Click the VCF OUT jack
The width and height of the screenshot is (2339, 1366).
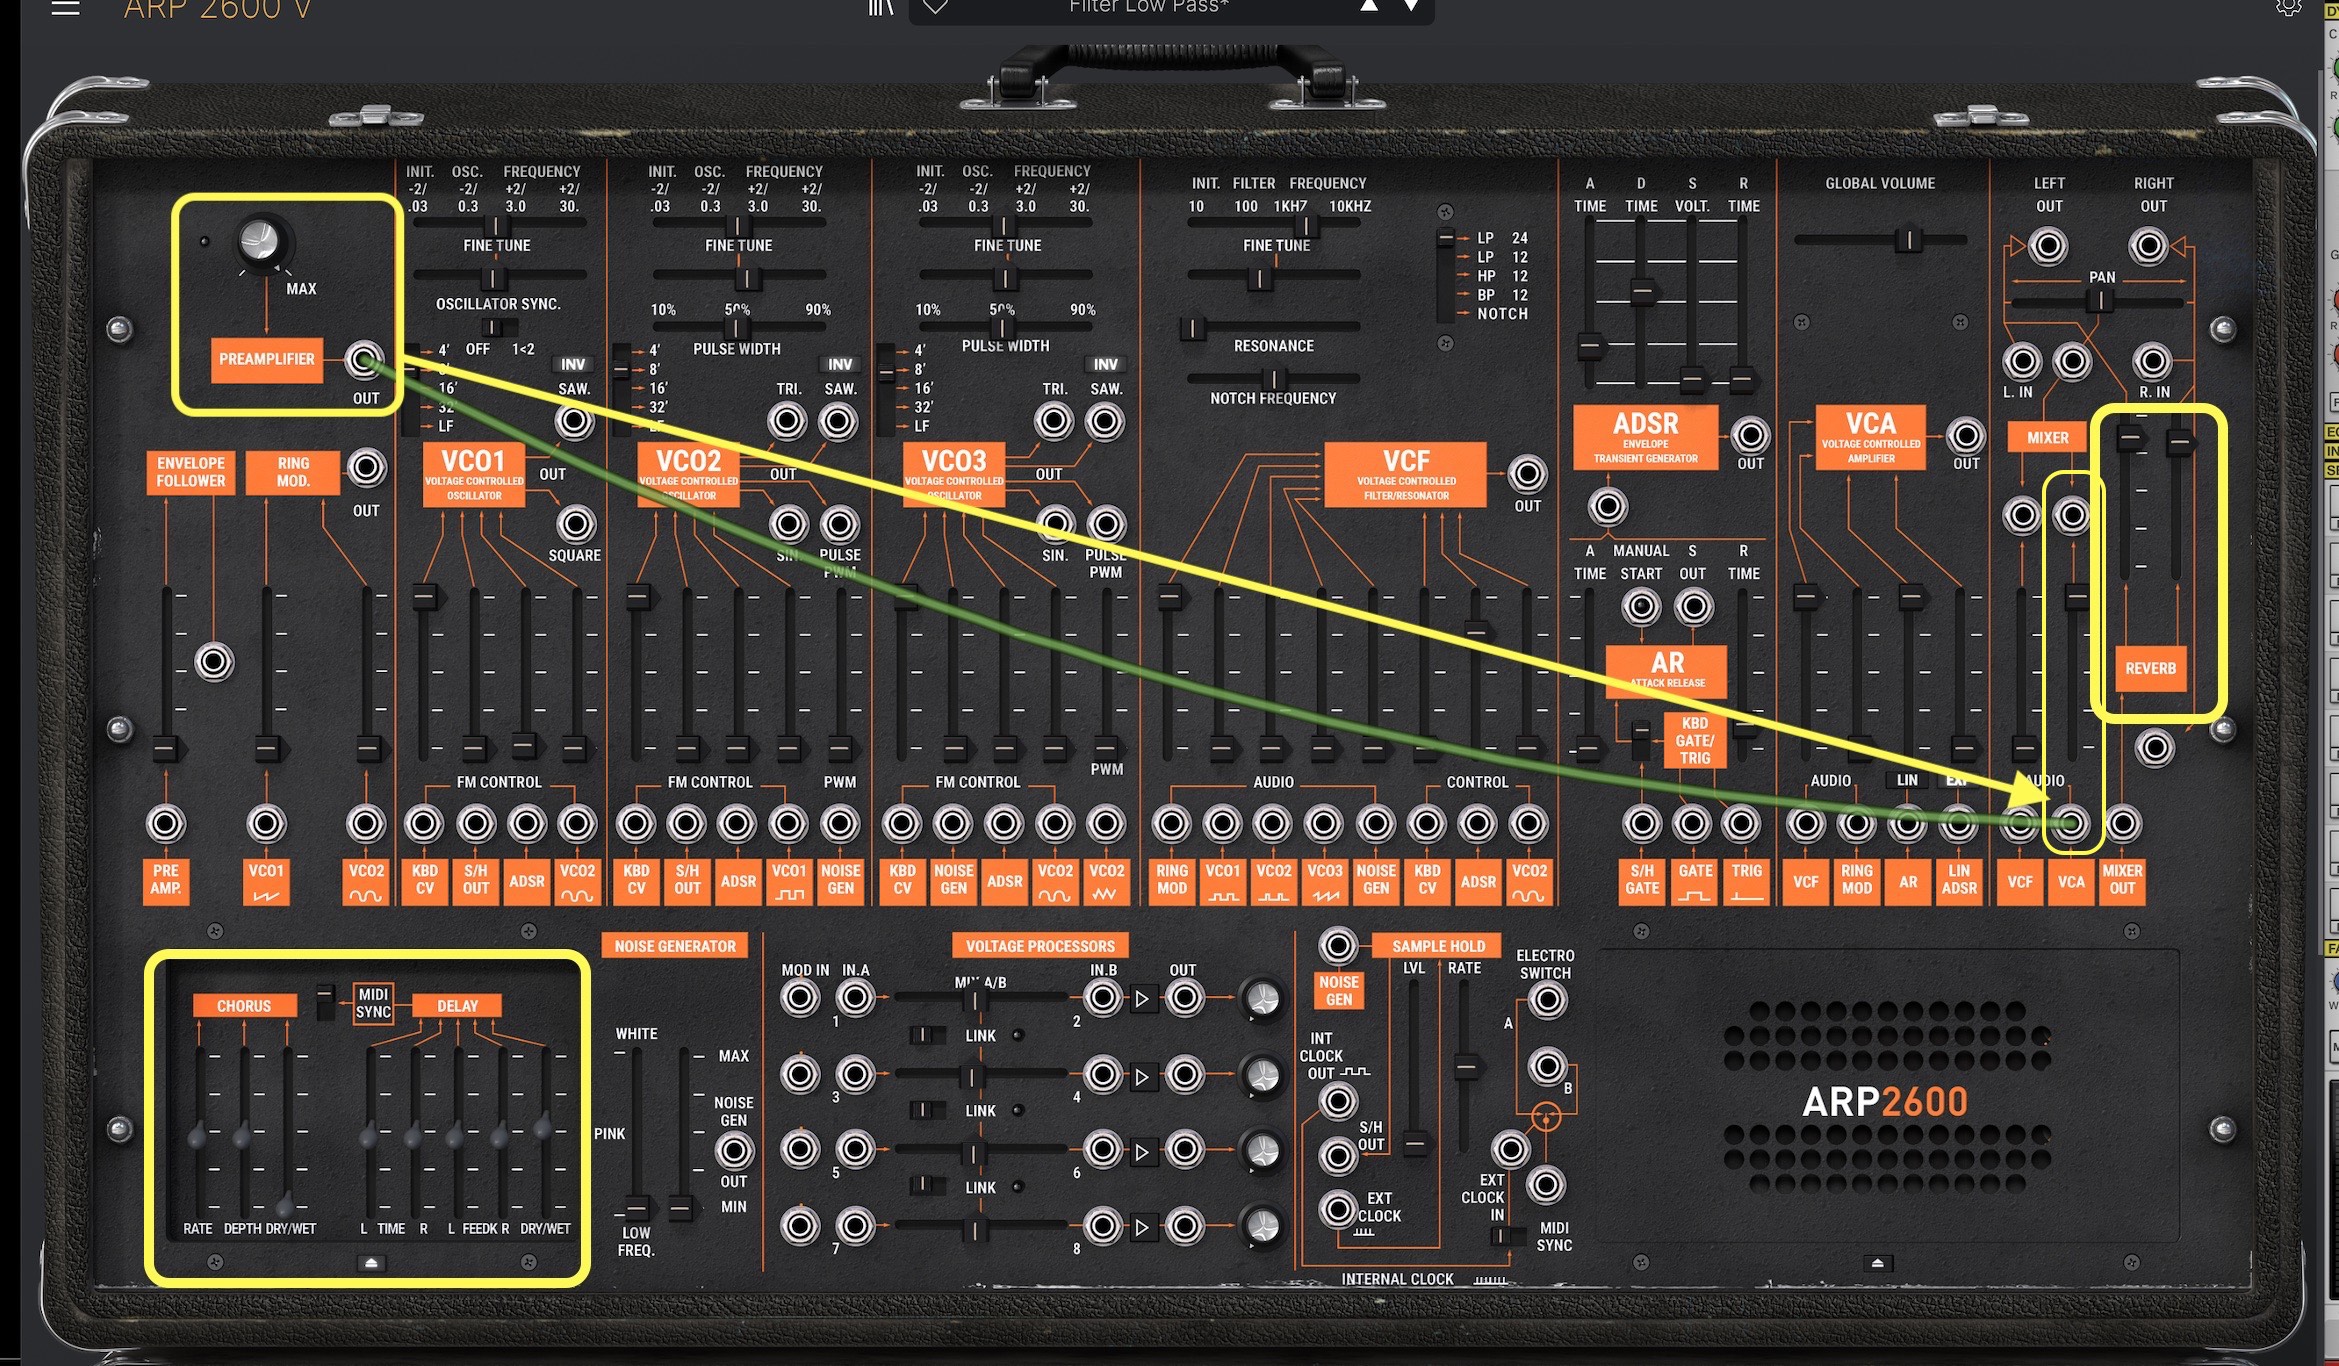pos(1527,474)
